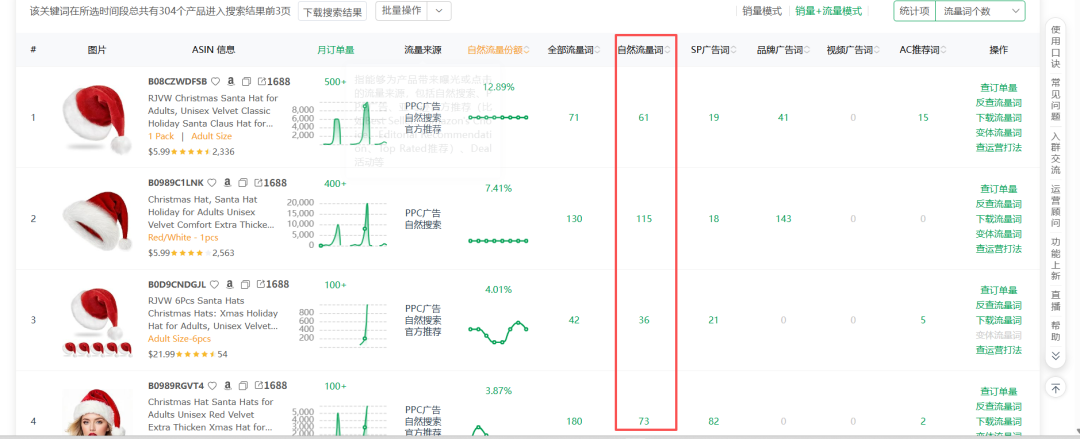Open product image of RJVW 6Pcs Santa Hats
The image size is (1080, 439).
(97, 320)
